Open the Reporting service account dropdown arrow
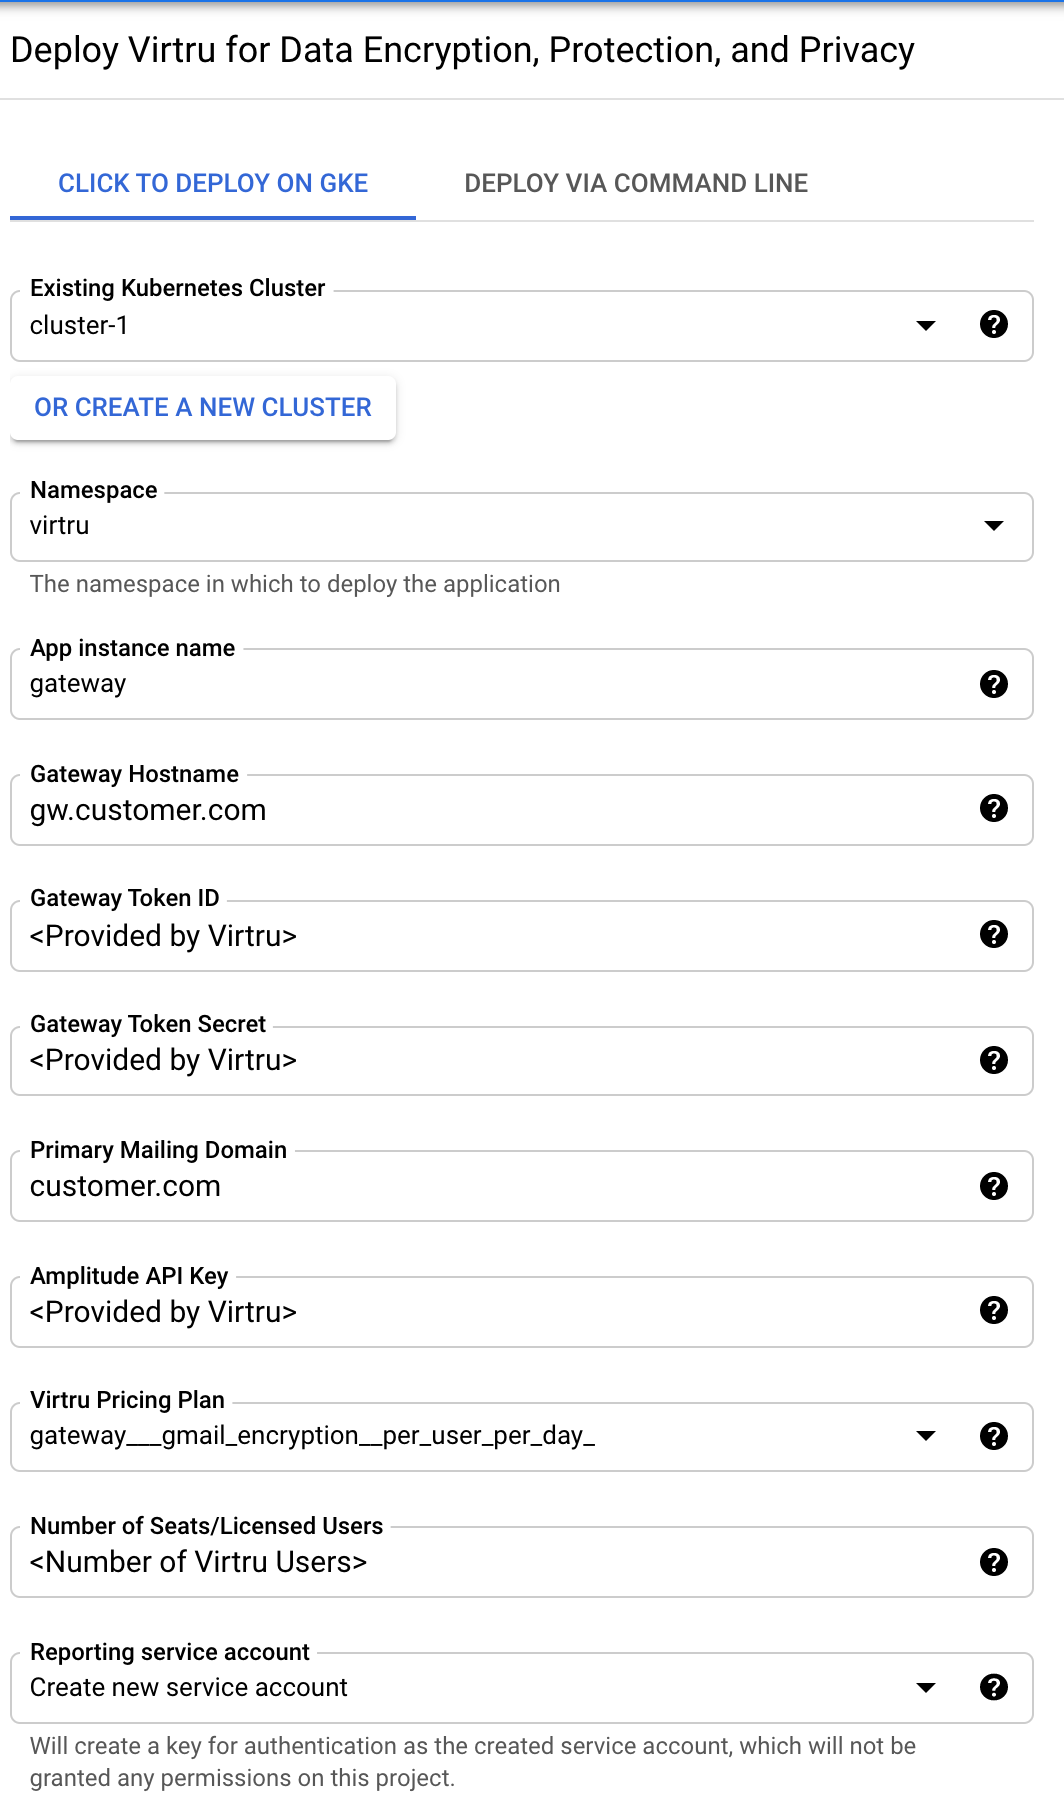This screenshot has height=1796, width=1064. coord(926,1688)
